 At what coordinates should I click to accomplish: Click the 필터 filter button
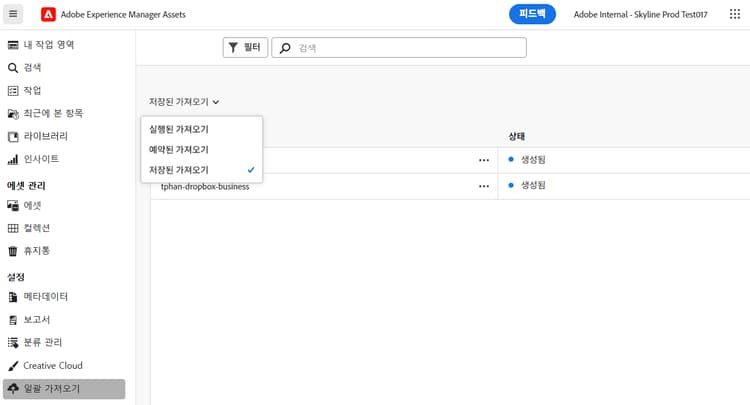coord(245,47)
